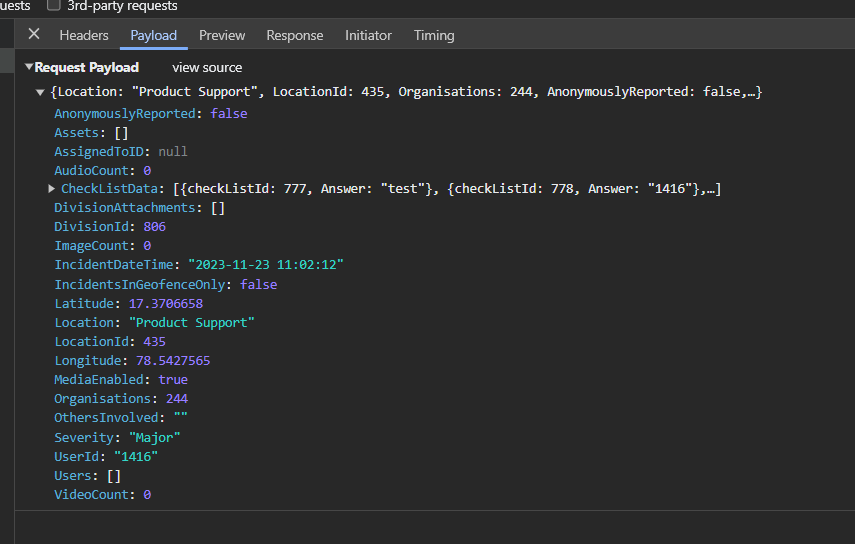Collapse the root payload object
Viewport: 855px width, 544px height.
pyautogui.click(x=40, y=92)
